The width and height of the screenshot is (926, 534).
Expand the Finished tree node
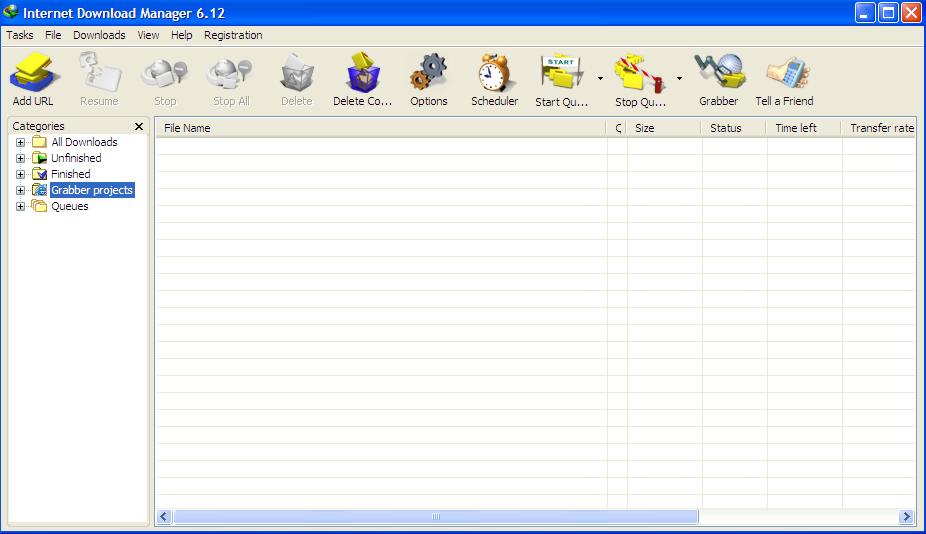[x=21, y=174]
